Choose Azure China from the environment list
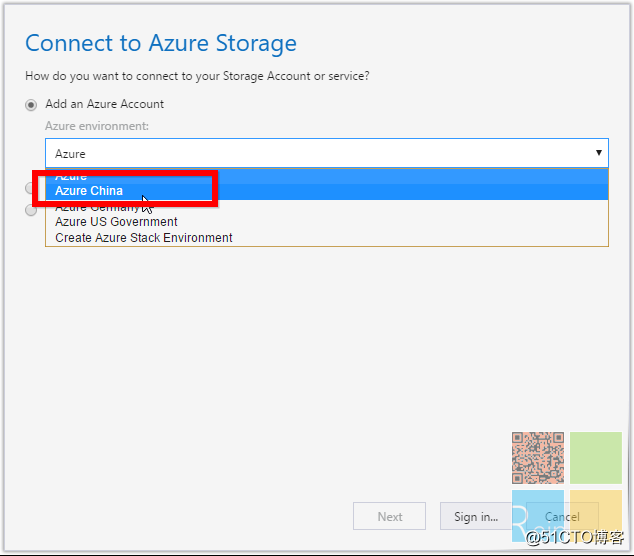Image resolution: width=634 pixels, height=556 pixels. point(327,191)
